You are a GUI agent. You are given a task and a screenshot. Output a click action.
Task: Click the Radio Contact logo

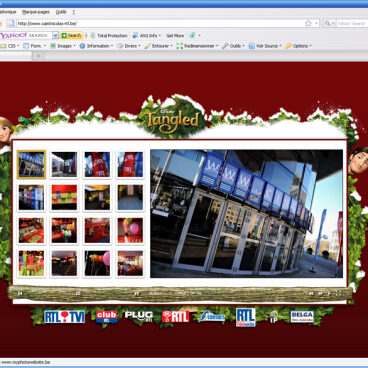click(212, 316)
